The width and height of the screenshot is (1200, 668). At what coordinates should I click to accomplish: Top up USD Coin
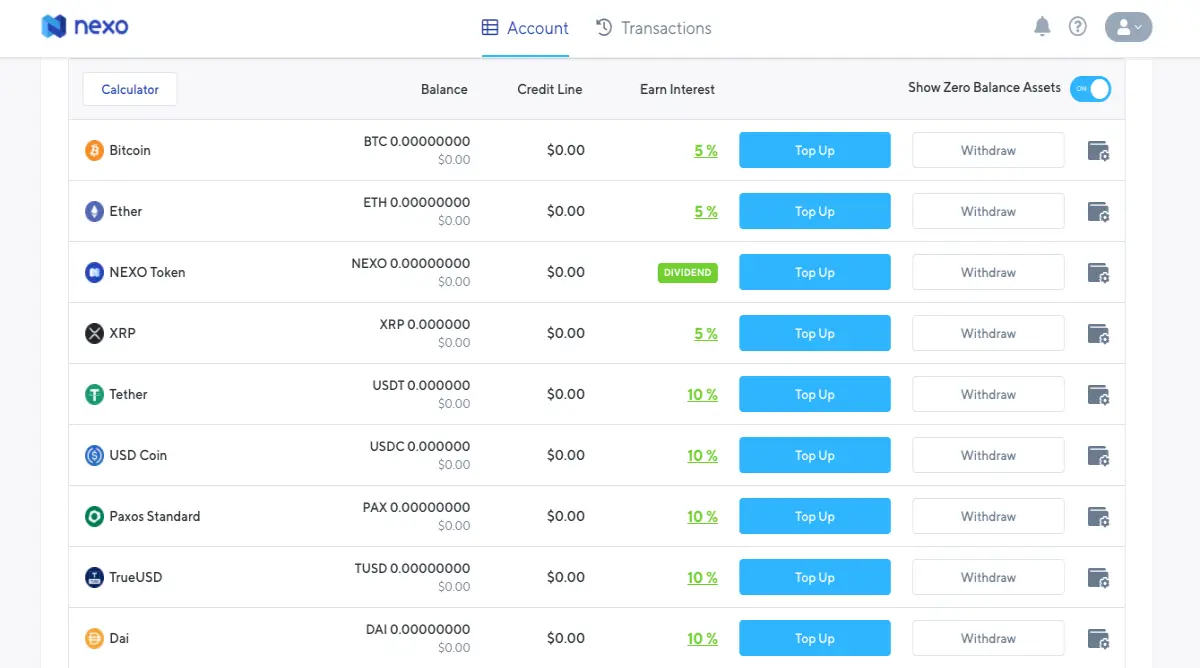(815, 455)
